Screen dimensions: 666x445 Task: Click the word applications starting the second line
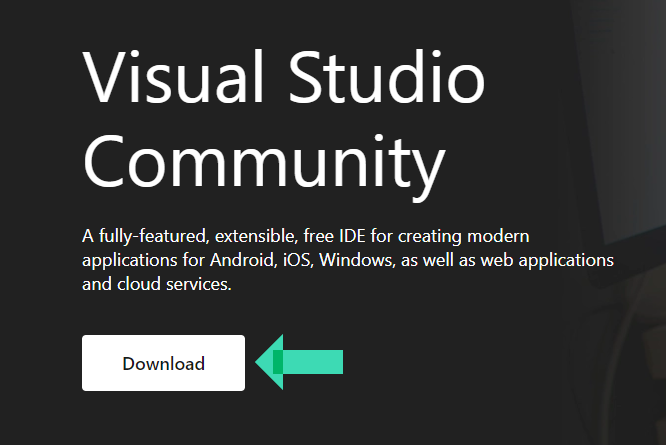(x=127, y=260)
